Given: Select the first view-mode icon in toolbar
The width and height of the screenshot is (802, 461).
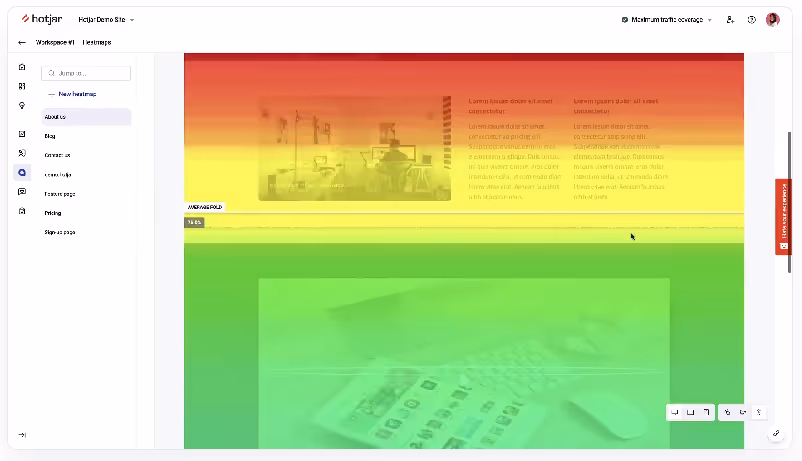Looking at the screenshot, I should (675, 412).
